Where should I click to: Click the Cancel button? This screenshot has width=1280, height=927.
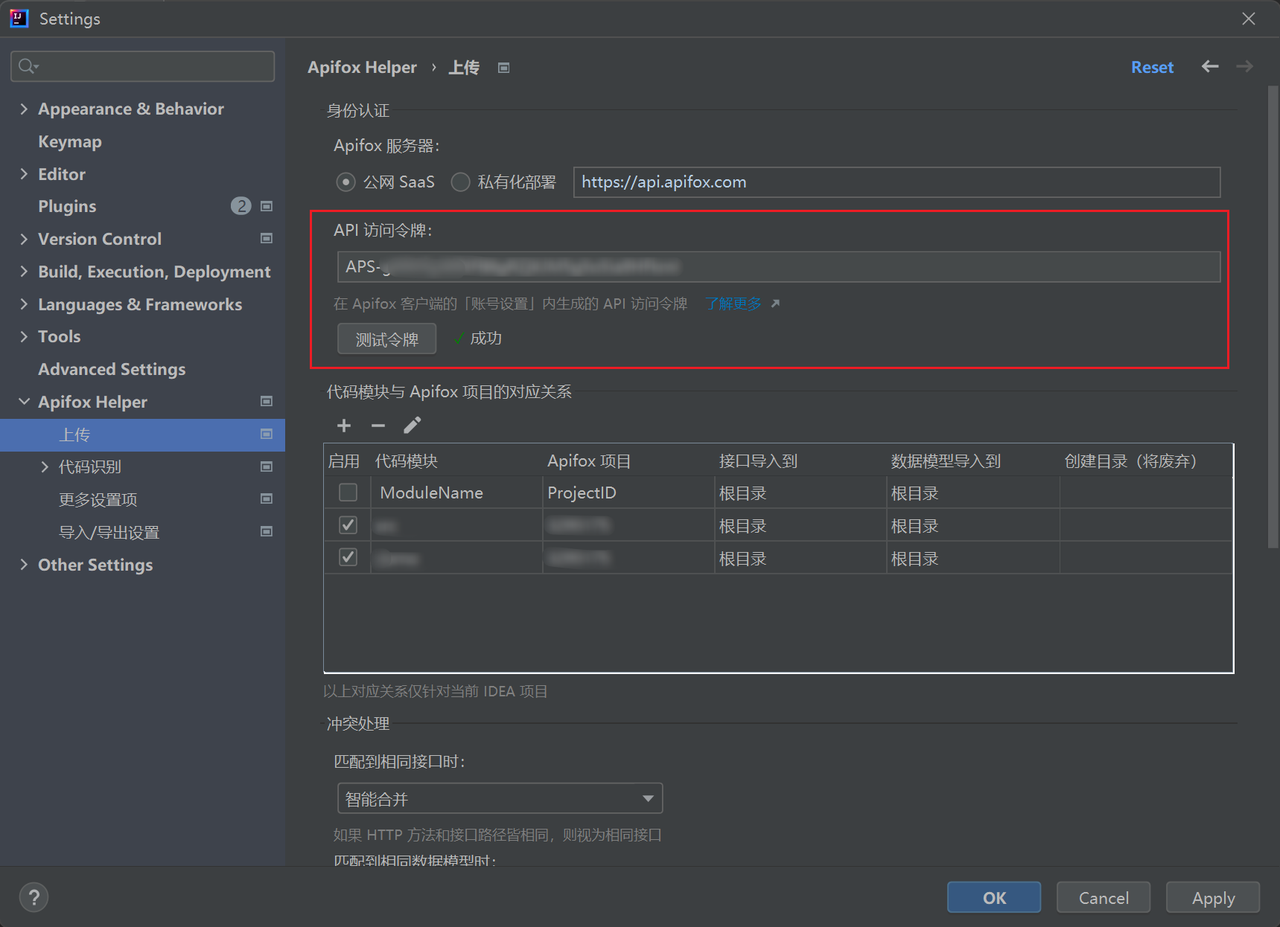(1103, 897)
